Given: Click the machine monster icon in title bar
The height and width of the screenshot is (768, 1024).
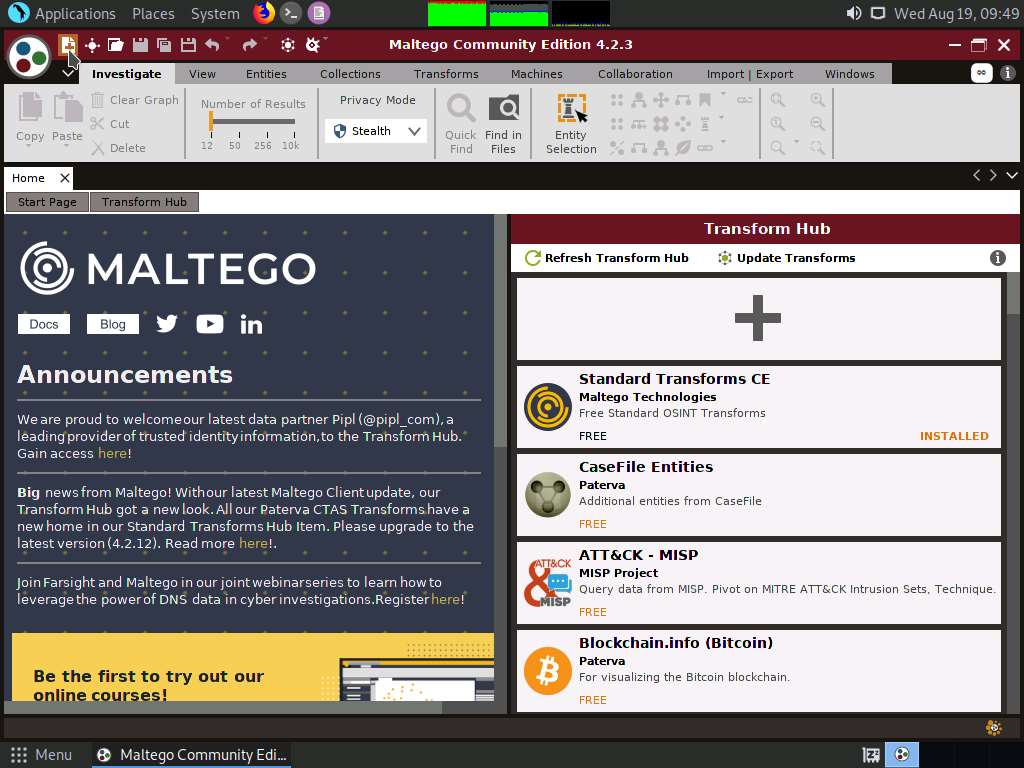Looking at the screenshot, I should pyautogui.click(x=313, y=45).
